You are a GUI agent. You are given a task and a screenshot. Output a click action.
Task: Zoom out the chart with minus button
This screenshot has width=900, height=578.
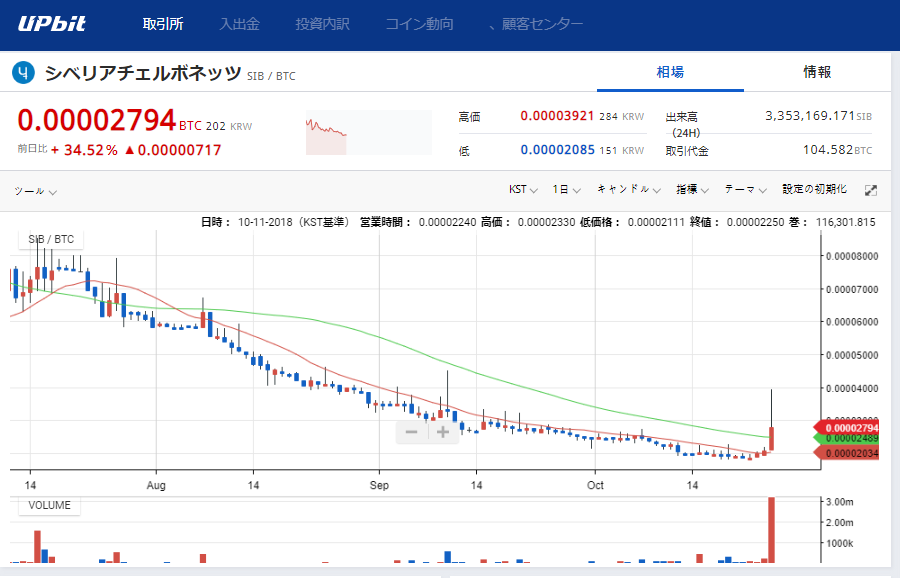(412, 432)
